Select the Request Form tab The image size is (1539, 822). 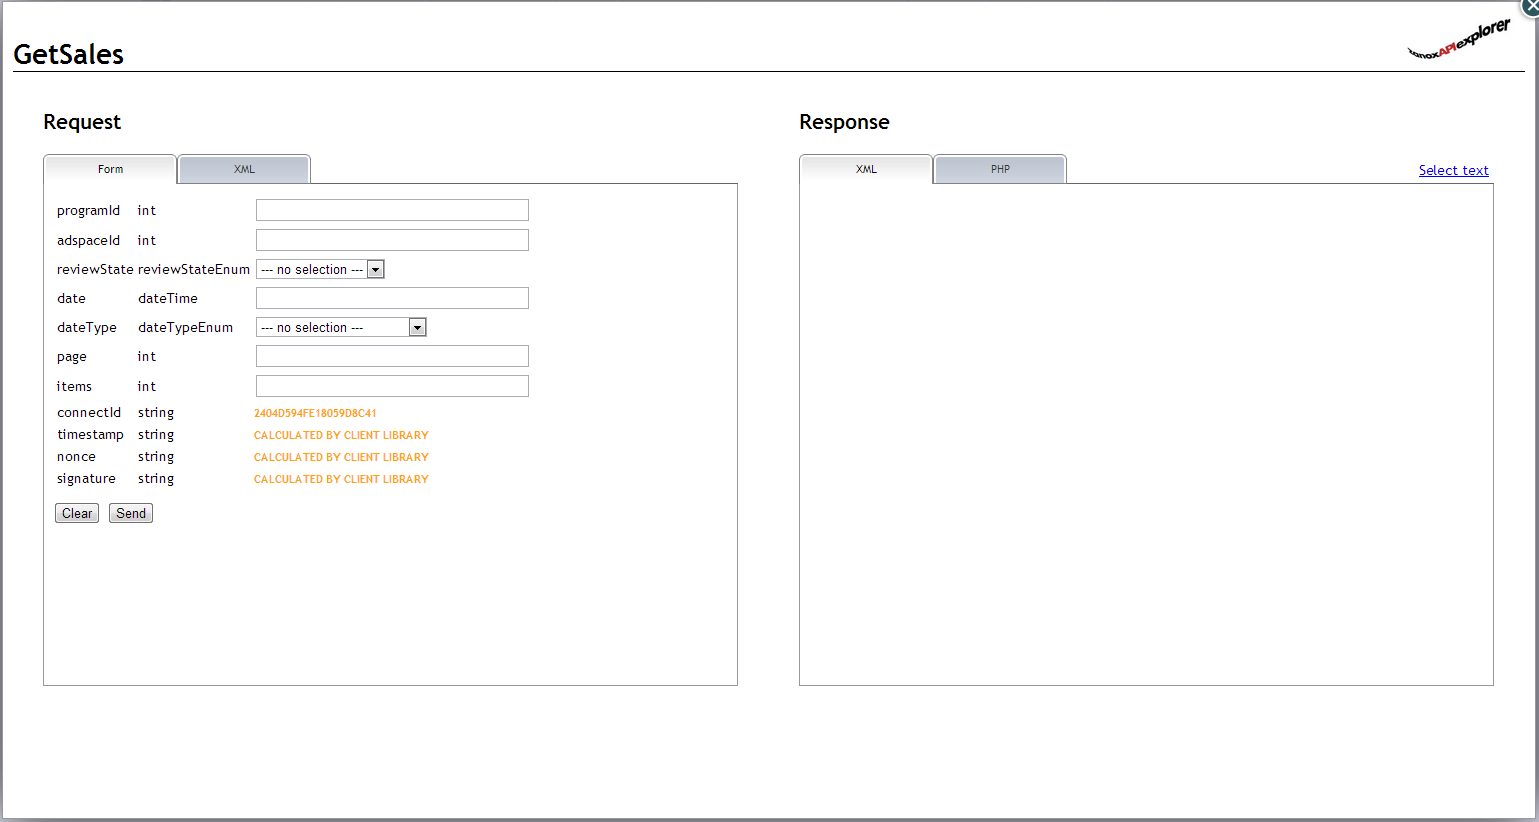(110, 169)
